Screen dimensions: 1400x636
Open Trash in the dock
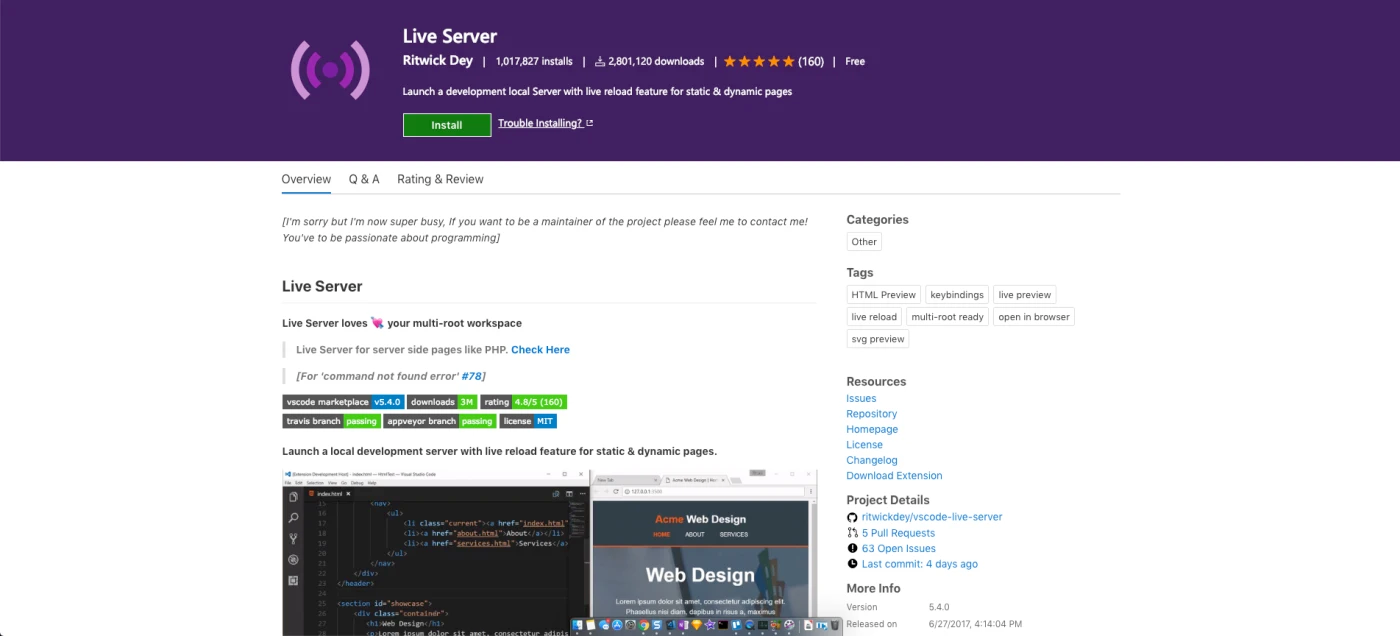834,625
